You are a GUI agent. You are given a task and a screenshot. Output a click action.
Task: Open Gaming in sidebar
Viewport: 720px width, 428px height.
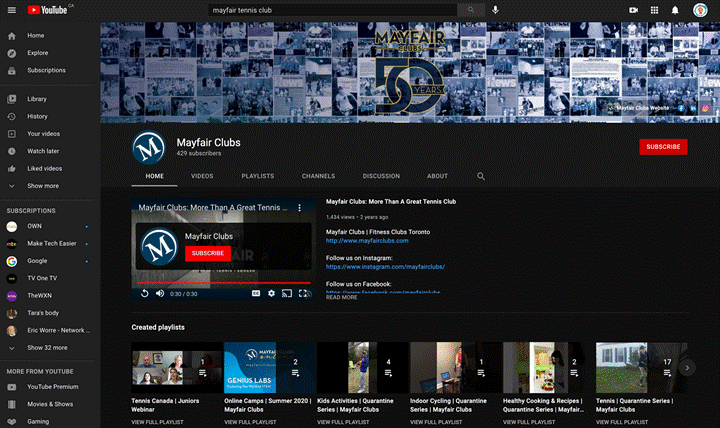pyautogui.click(x=48, y=422)
